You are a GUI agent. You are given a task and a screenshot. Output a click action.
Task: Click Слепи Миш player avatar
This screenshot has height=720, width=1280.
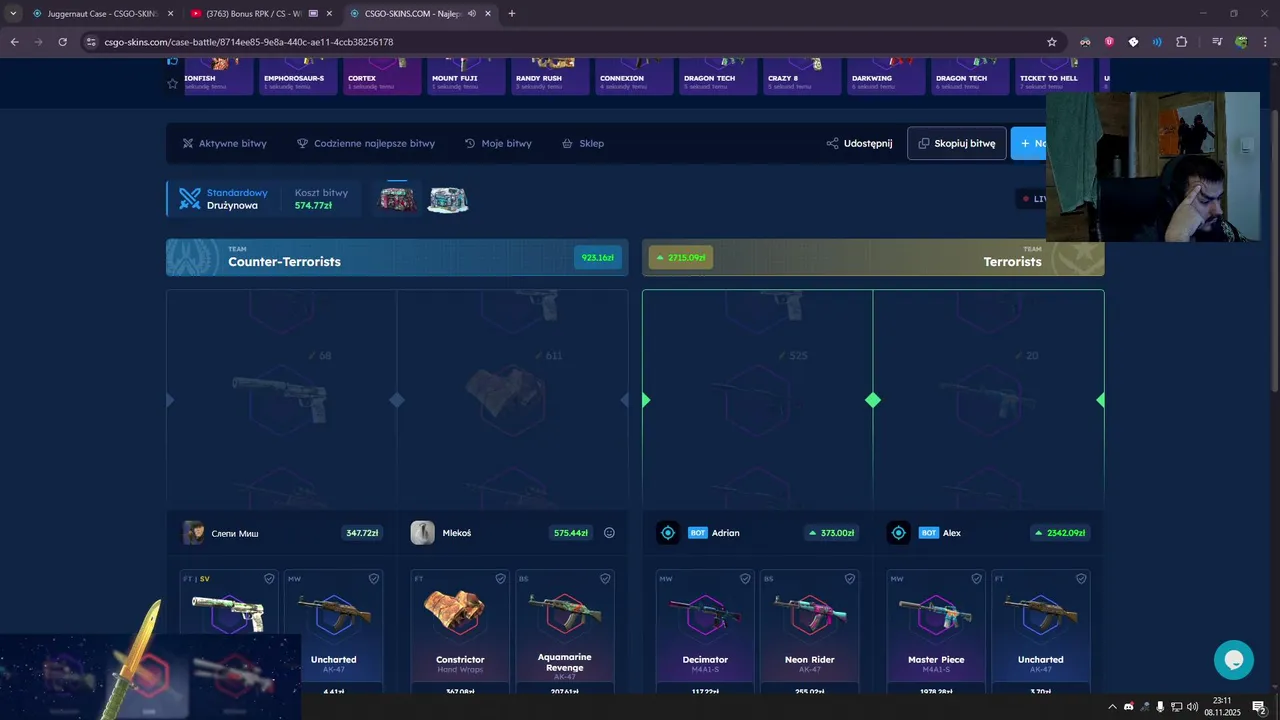click(x=193, y=533)
